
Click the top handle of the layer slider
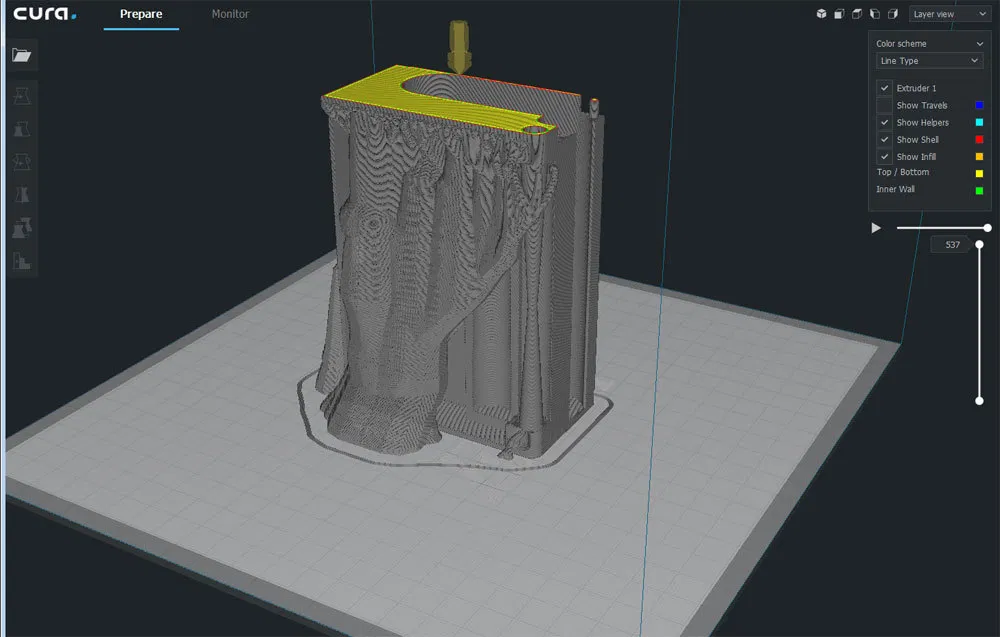click(980, 244)
